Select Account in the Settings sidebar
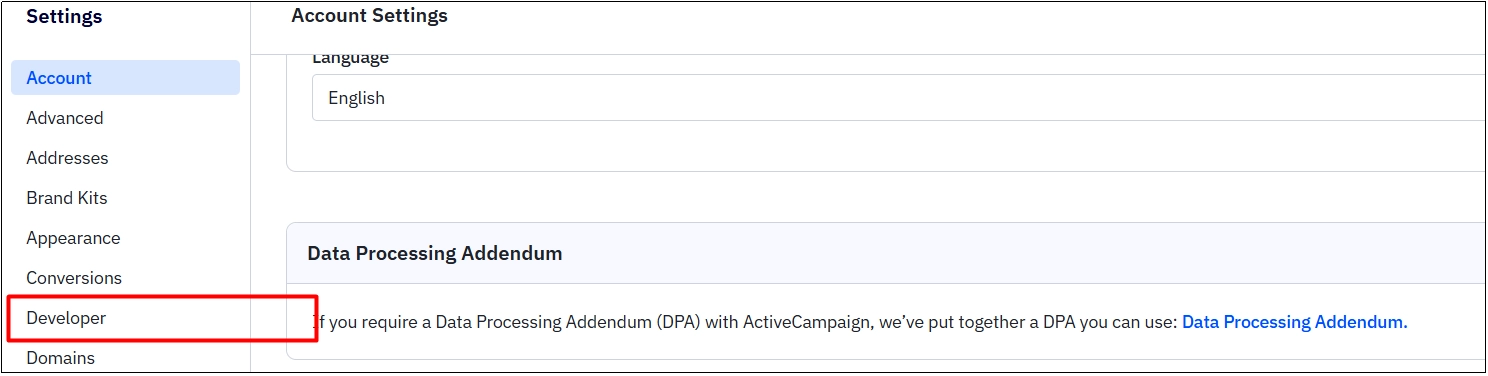This screenshot has width=1488, height=376. tap(125, 78)
